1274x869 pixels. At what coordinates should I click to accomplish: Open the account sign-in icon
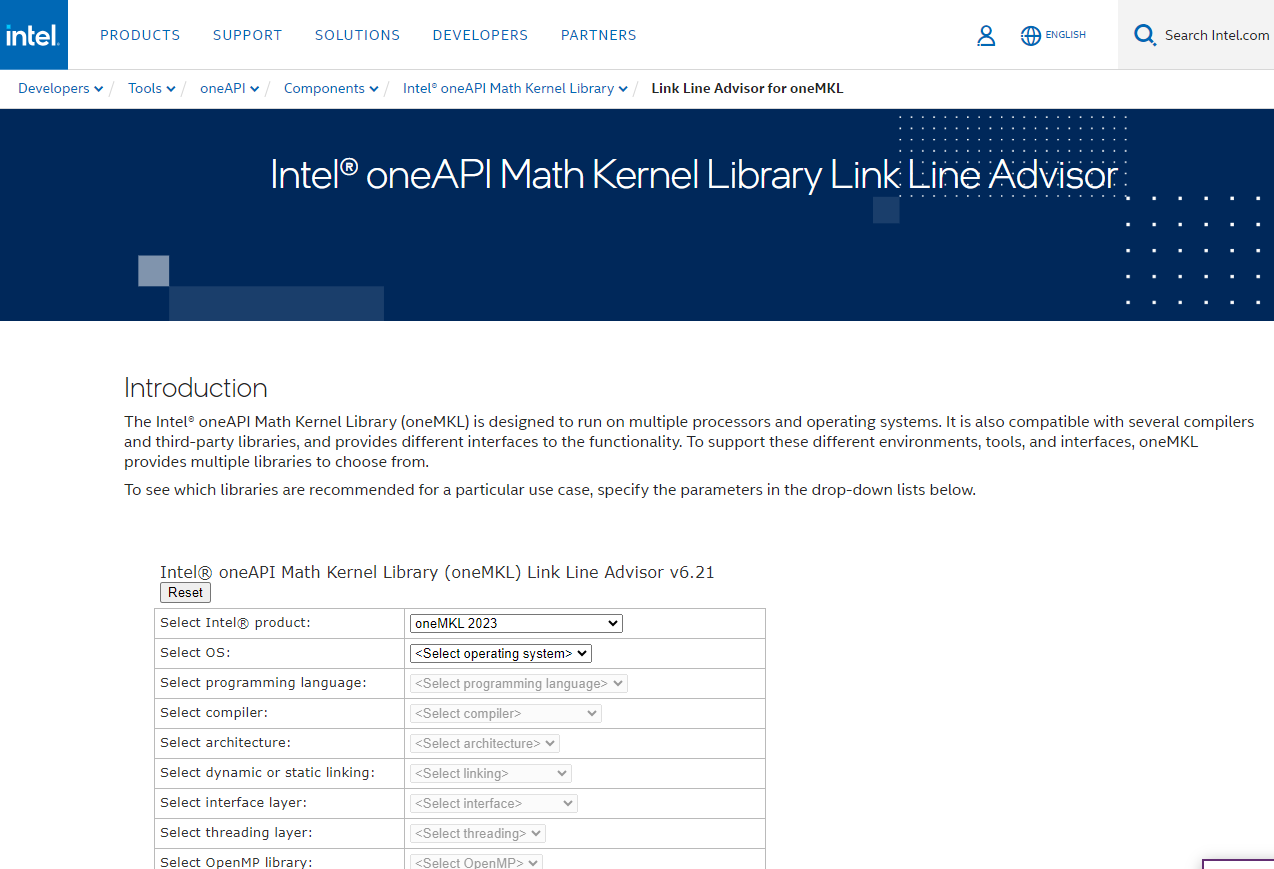click(986, 35)
